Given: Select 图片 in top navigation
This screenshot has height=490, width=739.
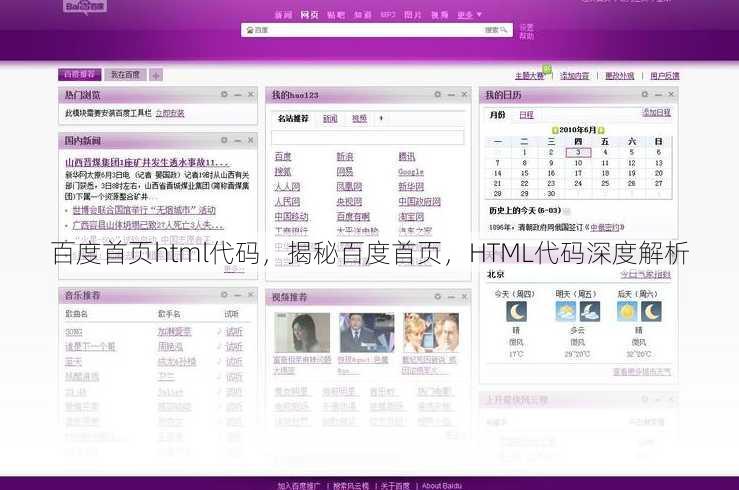Looking at the screenshot, I should [x=413, y=15].
